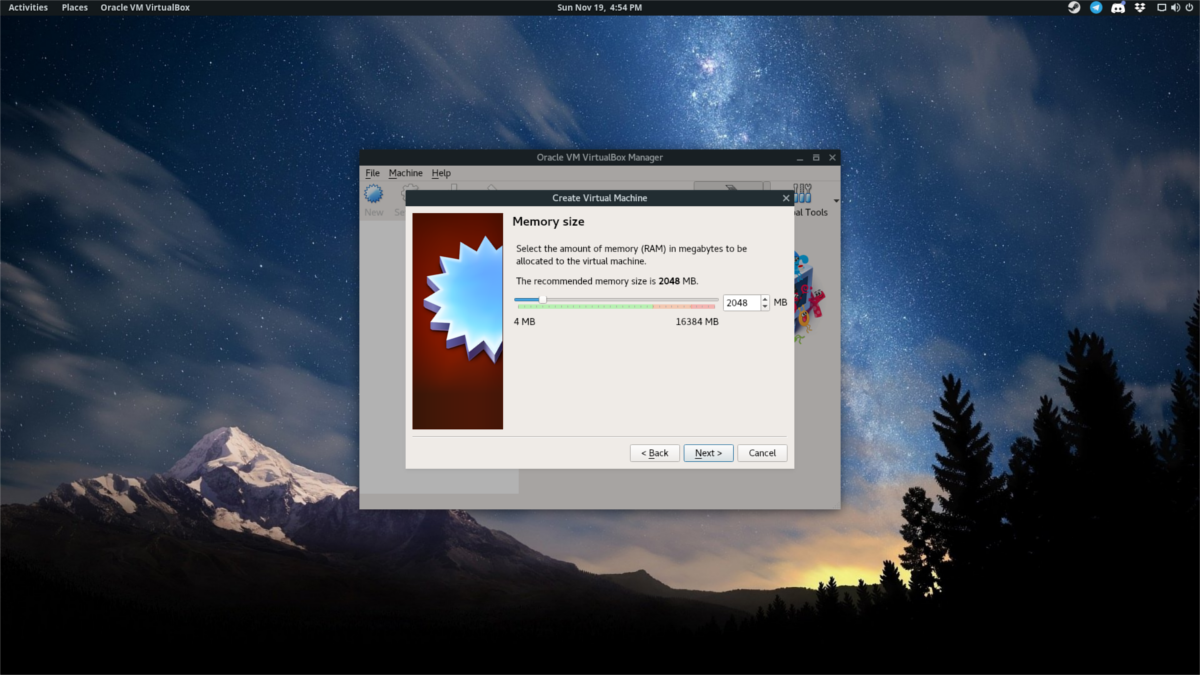Click the 4 MB minimum label

click(525, 322)
